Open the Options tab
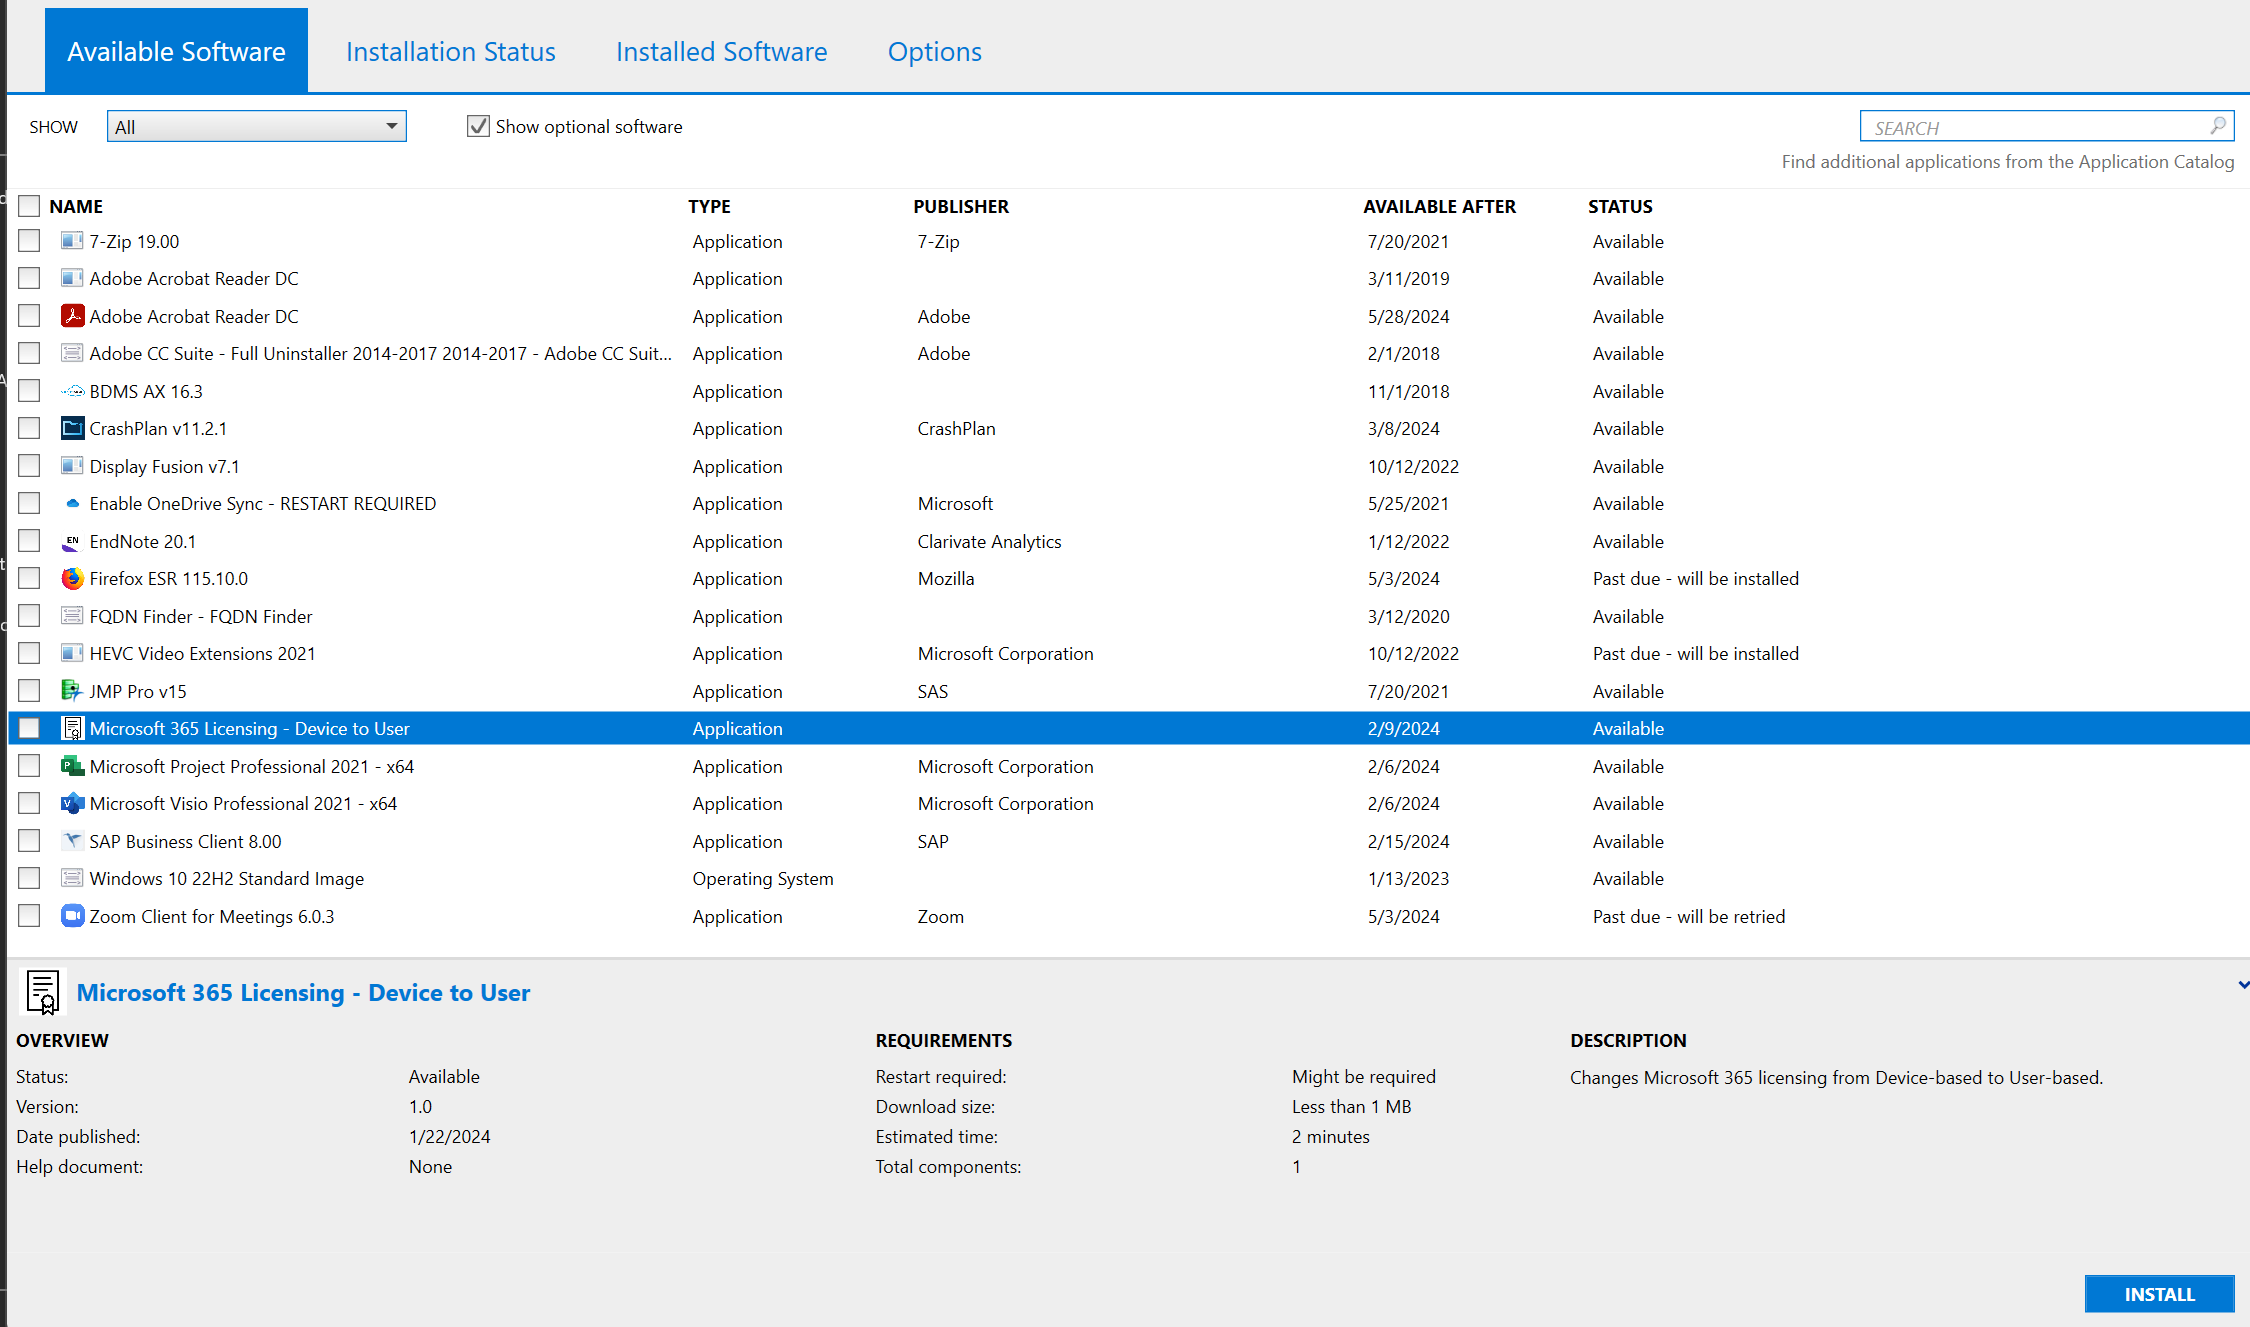Screen dimensions: 2250x1327 pyautogui.click(x=934, y=51)
